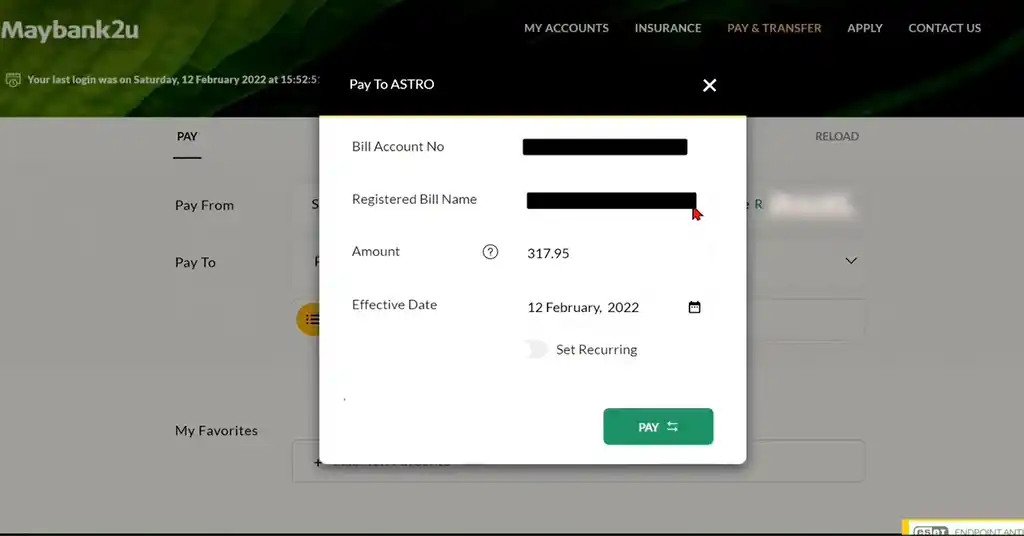Screen dimensions: 1024x536
Task: Click the ESET Endpoint Antivirus notification
Action: click(963, 528)
